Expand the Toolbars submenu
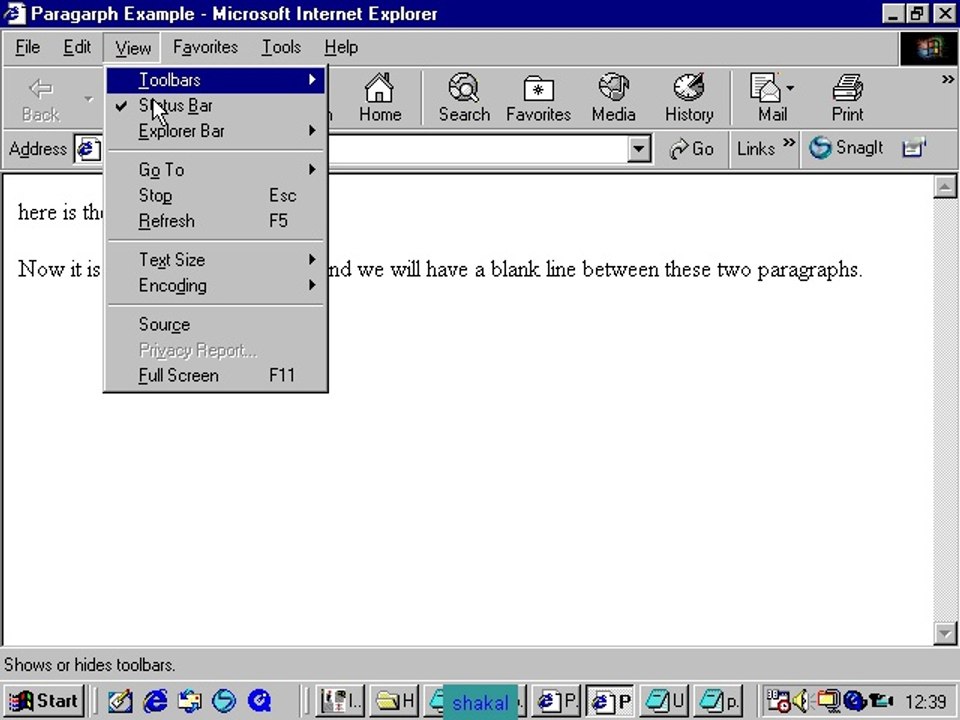Image resolution: width=960 pixels, height=720 pixels. tap(216, 80)
